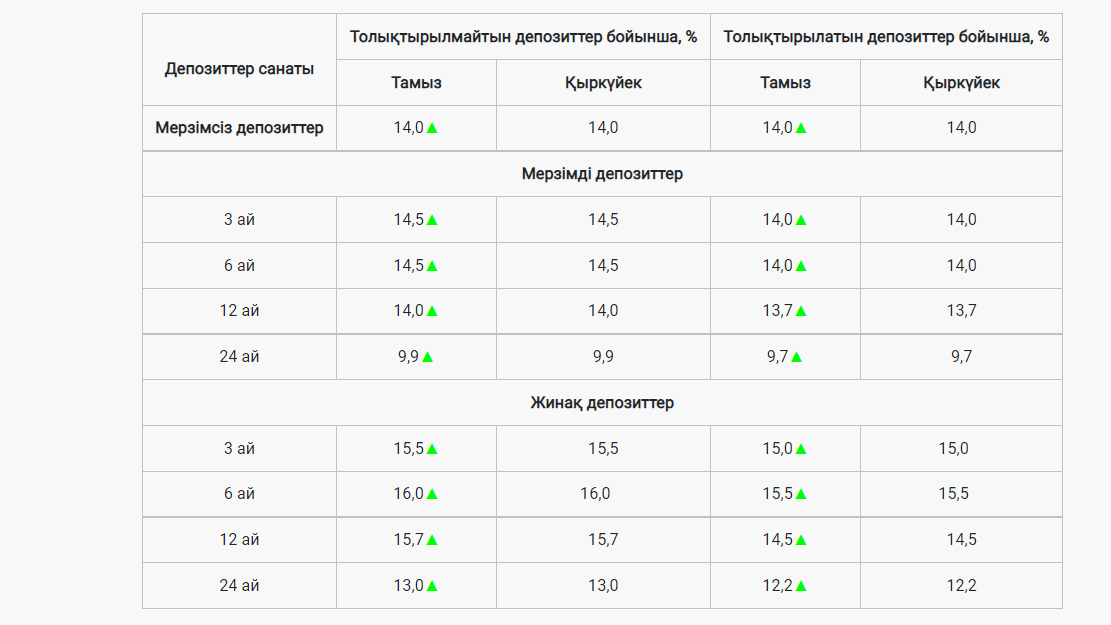
Task: Click green arrow next to 15,7 value
Action: (432, 540)
